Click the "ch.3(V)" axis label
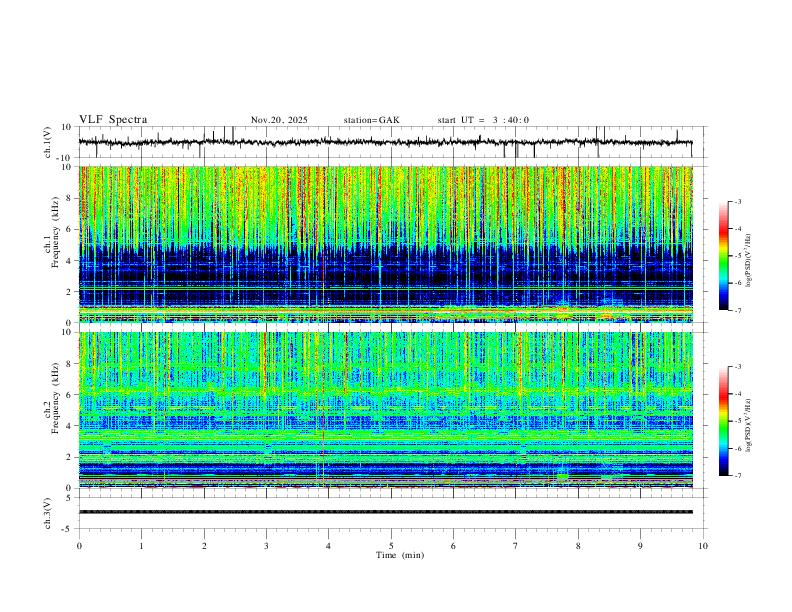This screenshot has height=612, width=792. click(48, 513)
